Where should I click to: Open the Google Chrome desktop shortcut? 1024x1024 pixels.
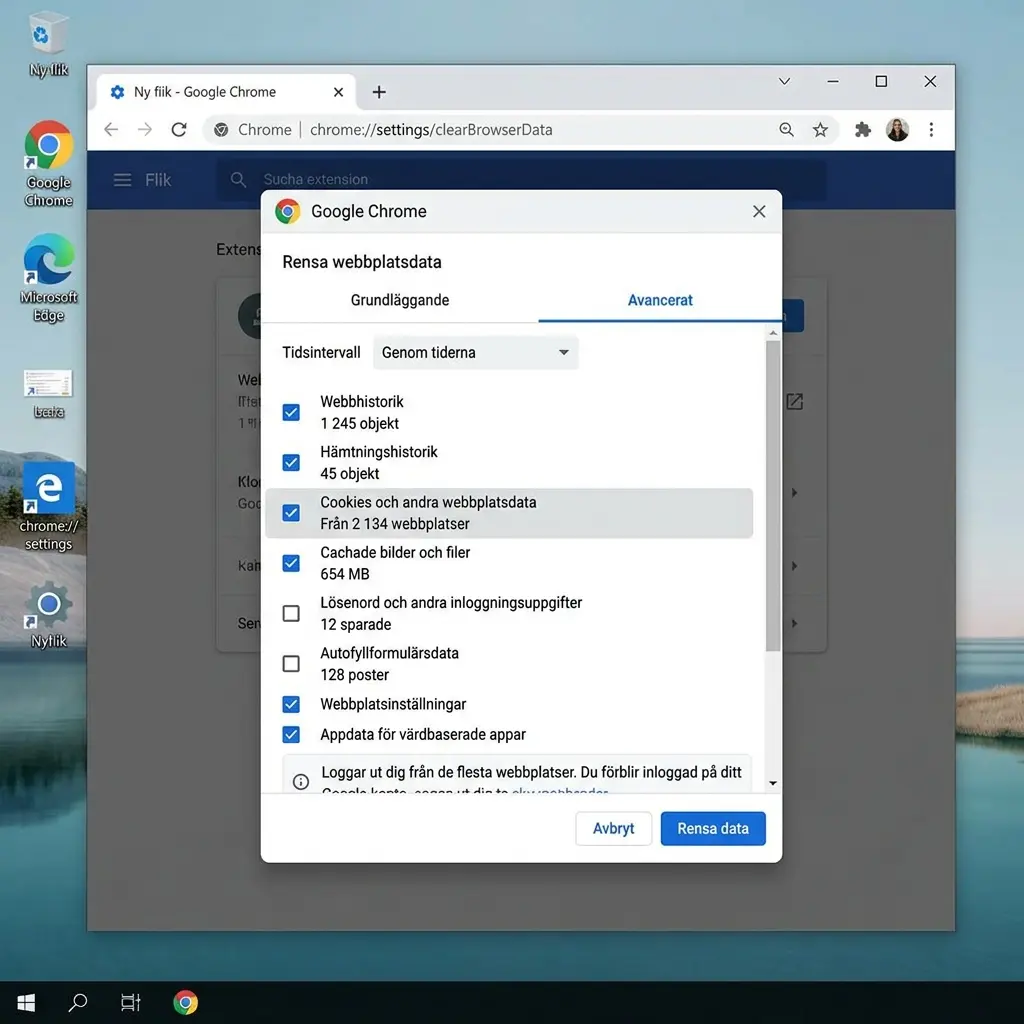[48, 163]
